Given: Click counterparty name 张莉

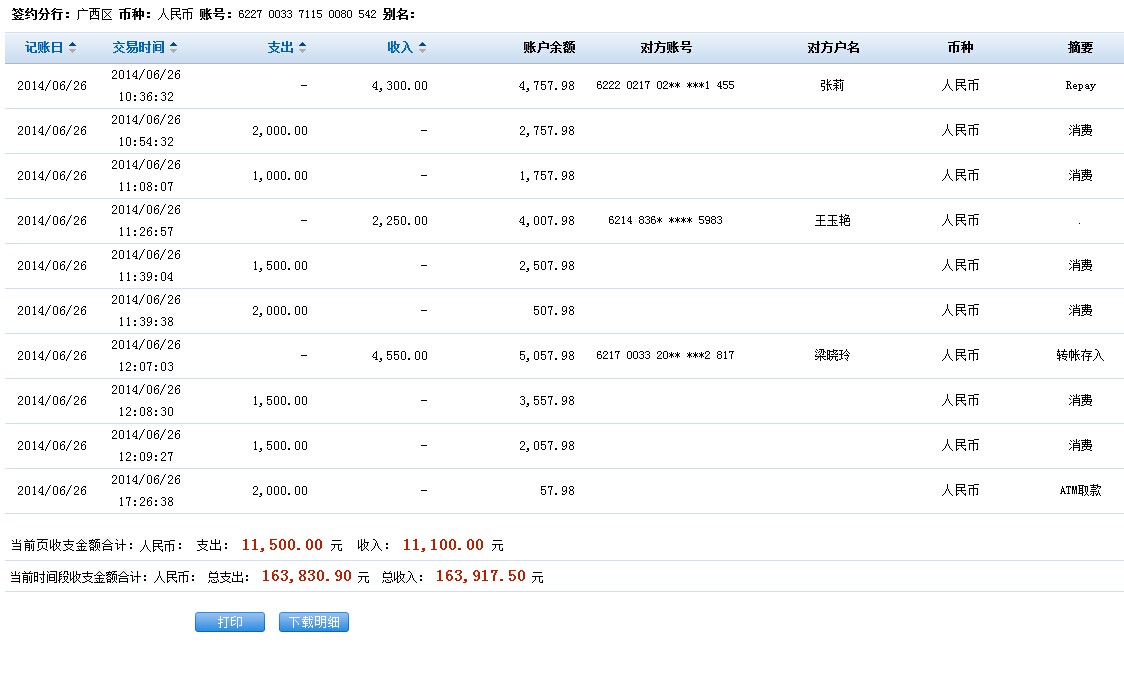Looking at the screenshot, I should (832, 86).
